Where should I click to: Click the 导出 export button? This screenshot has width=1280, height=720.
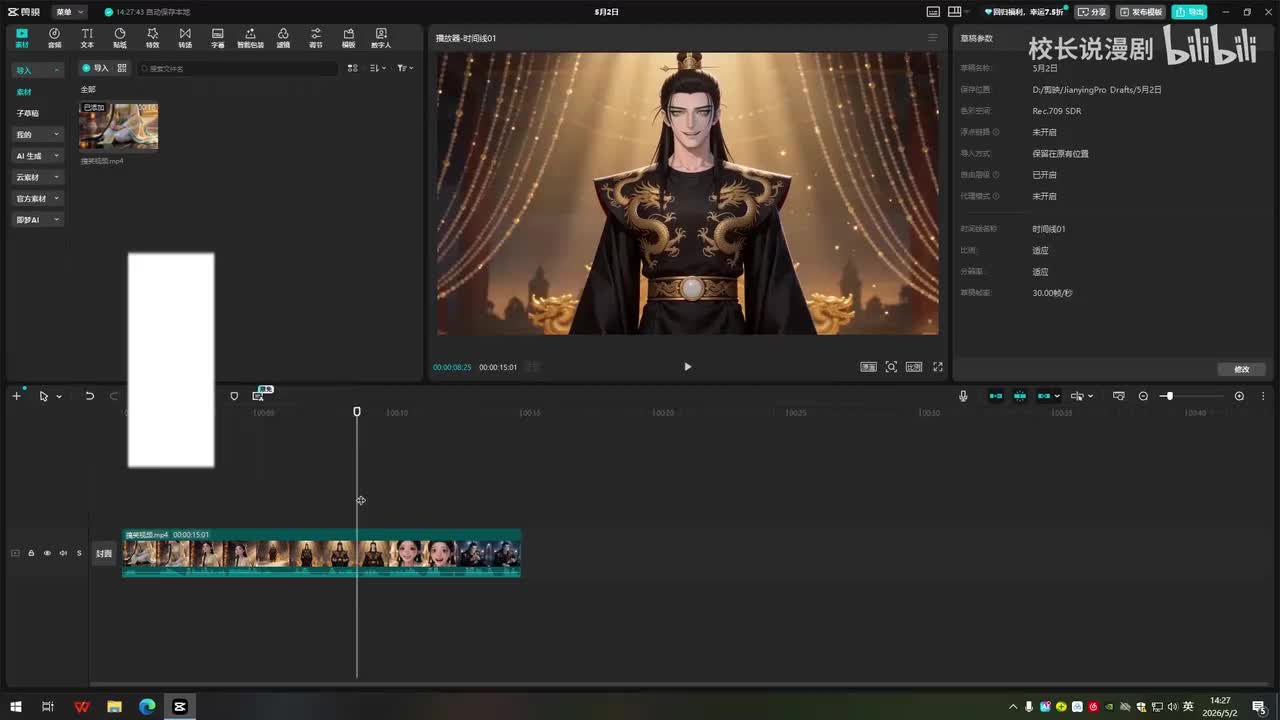click(1191, 12)
